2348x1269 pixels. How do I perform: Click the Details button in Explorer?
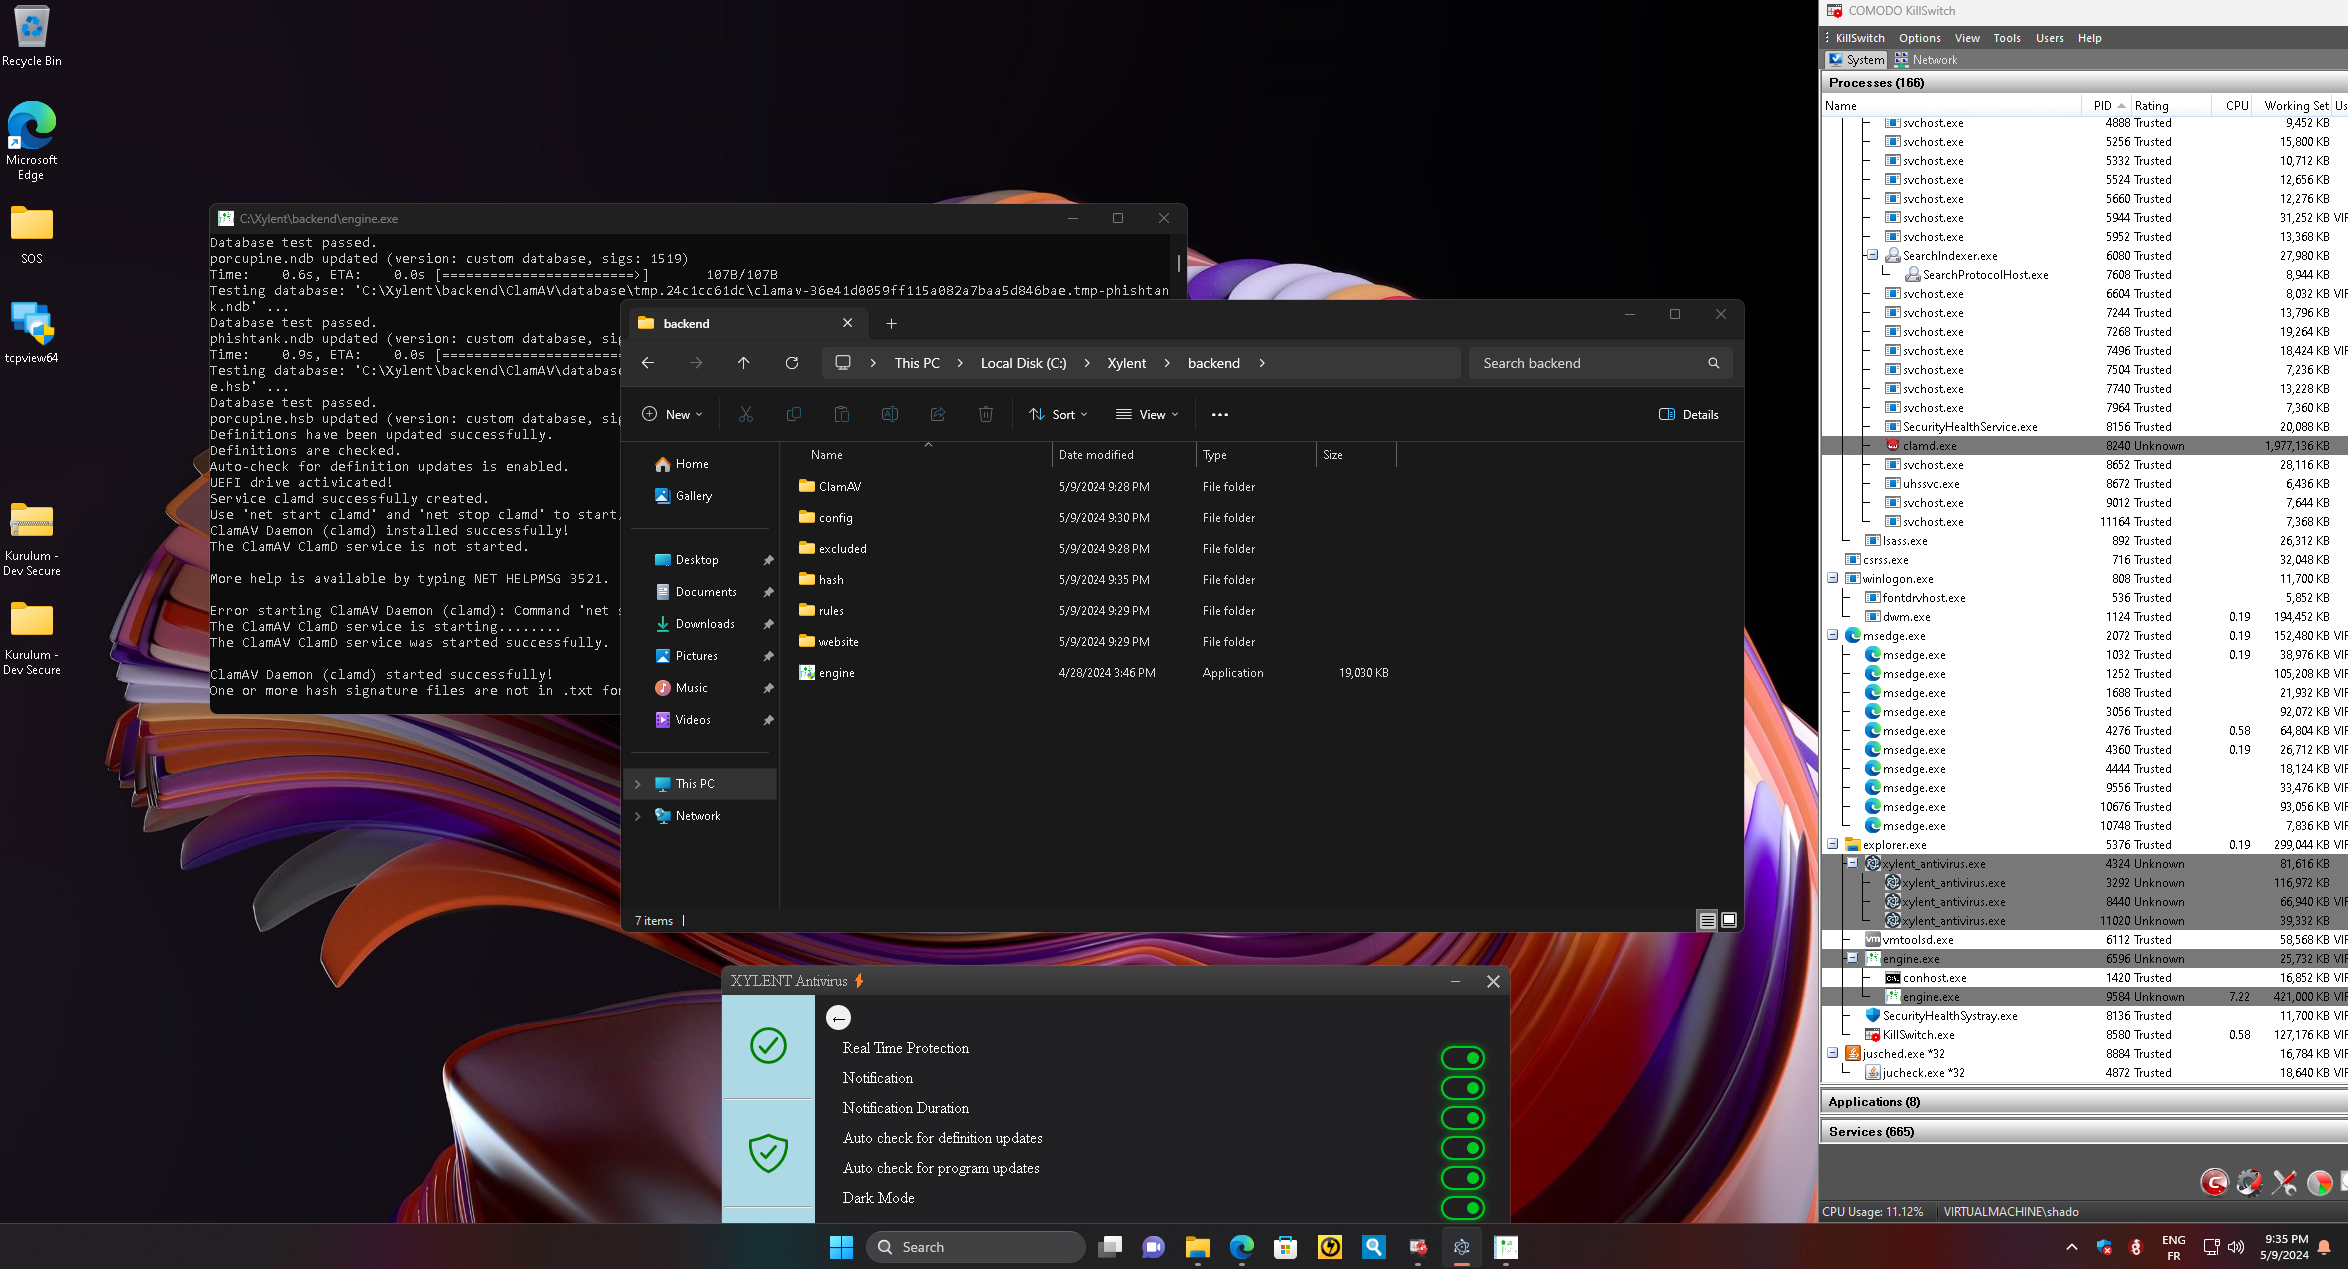(x=1689, y=414)
